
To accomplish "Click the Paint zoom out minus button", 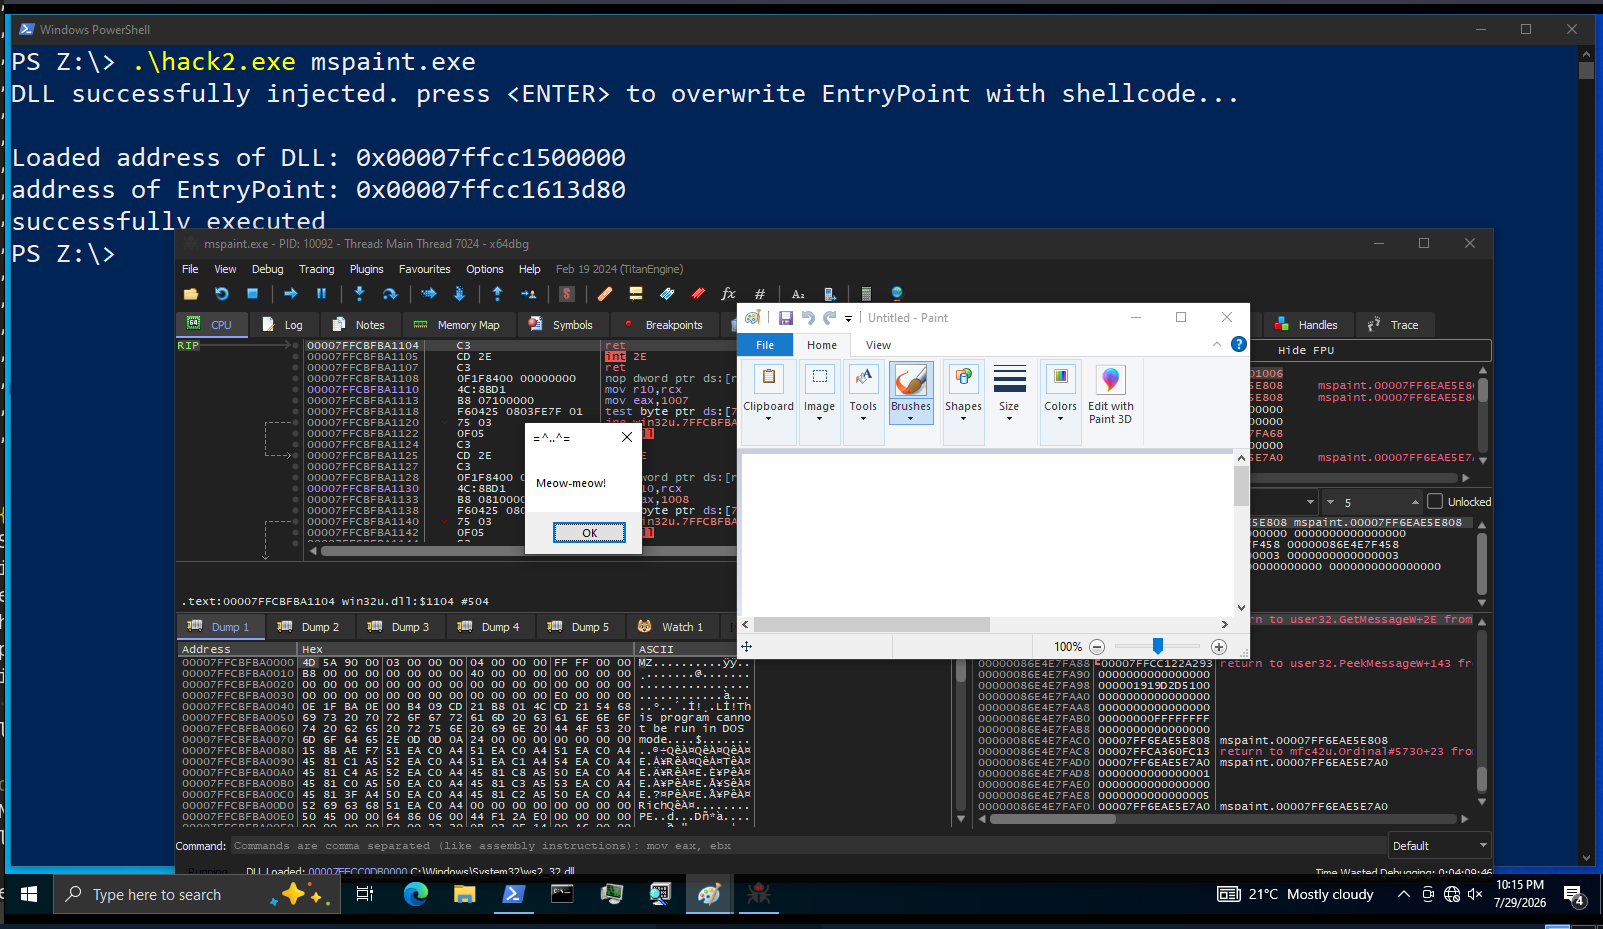I will 1097,647.
